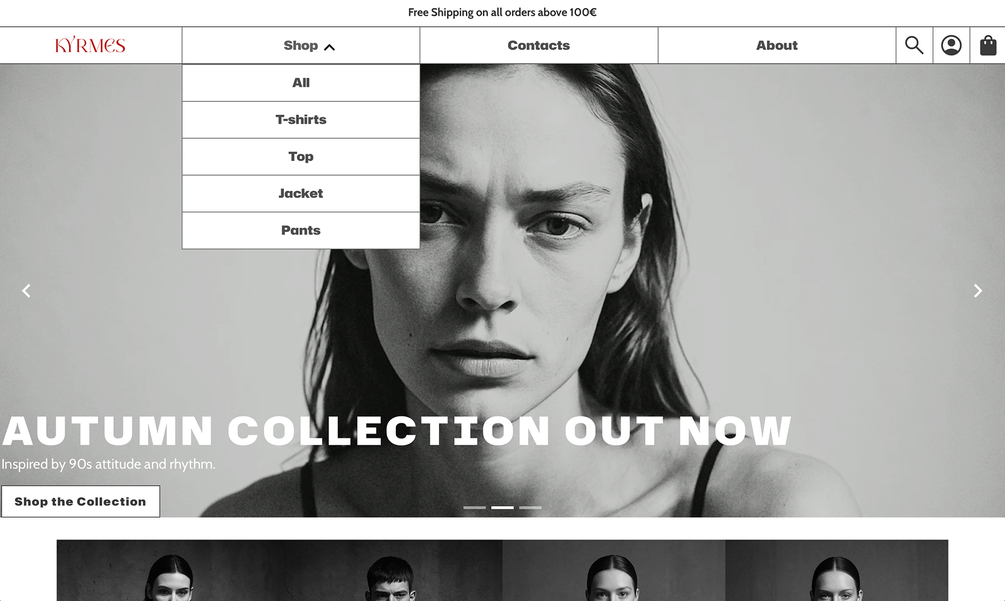Open Jacket category from dropdown
Viewport: 1005px width, 601px height.
pyautogui.click(x=301, y=193)
